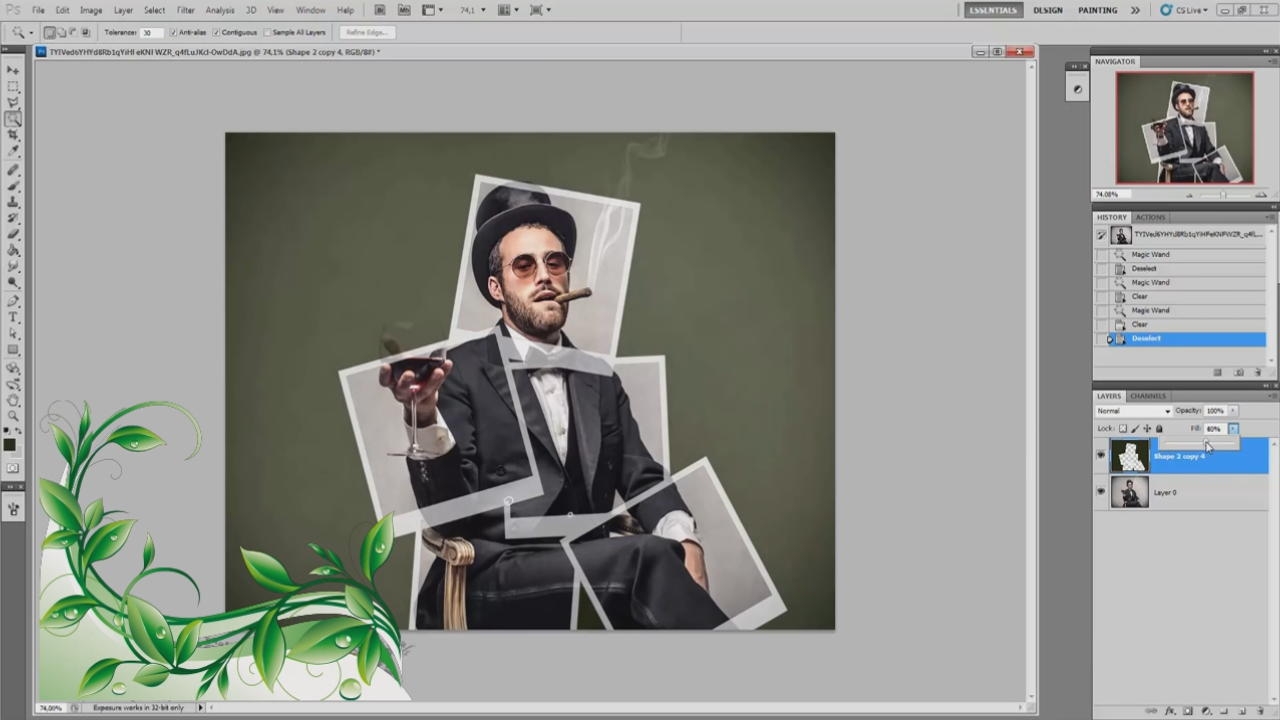Delete the selected layer
Viewport: 1280px width, 720px height.
coord(1260,711)
